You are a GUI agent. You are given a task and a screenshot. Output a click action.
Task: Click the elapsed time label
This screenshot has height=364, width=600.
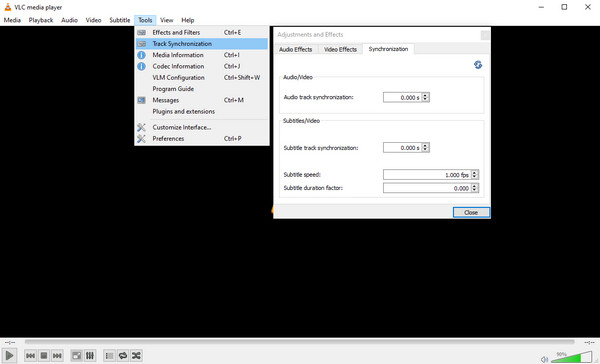coord(10,342)
